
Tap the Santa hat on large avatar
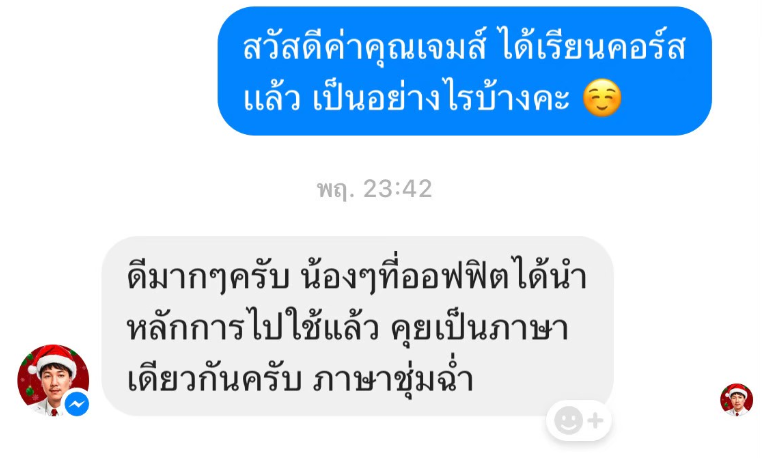click(52, 357)
